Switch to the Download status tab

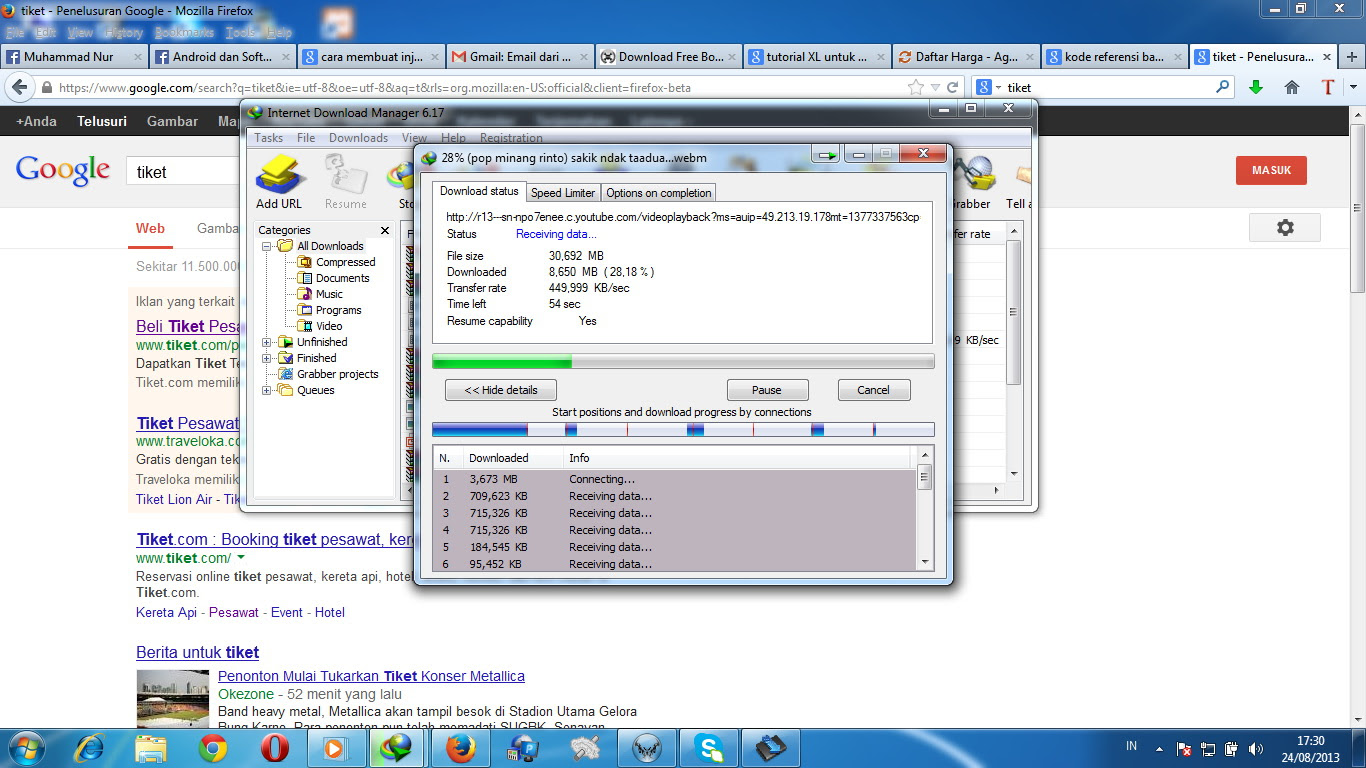[479, 191]
